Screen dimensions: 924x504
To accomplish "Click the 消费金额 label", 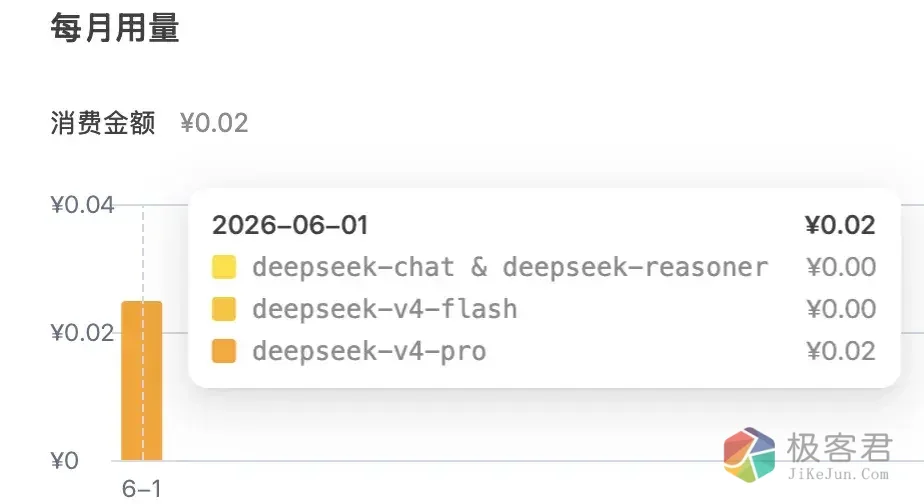I will point(103,123).
